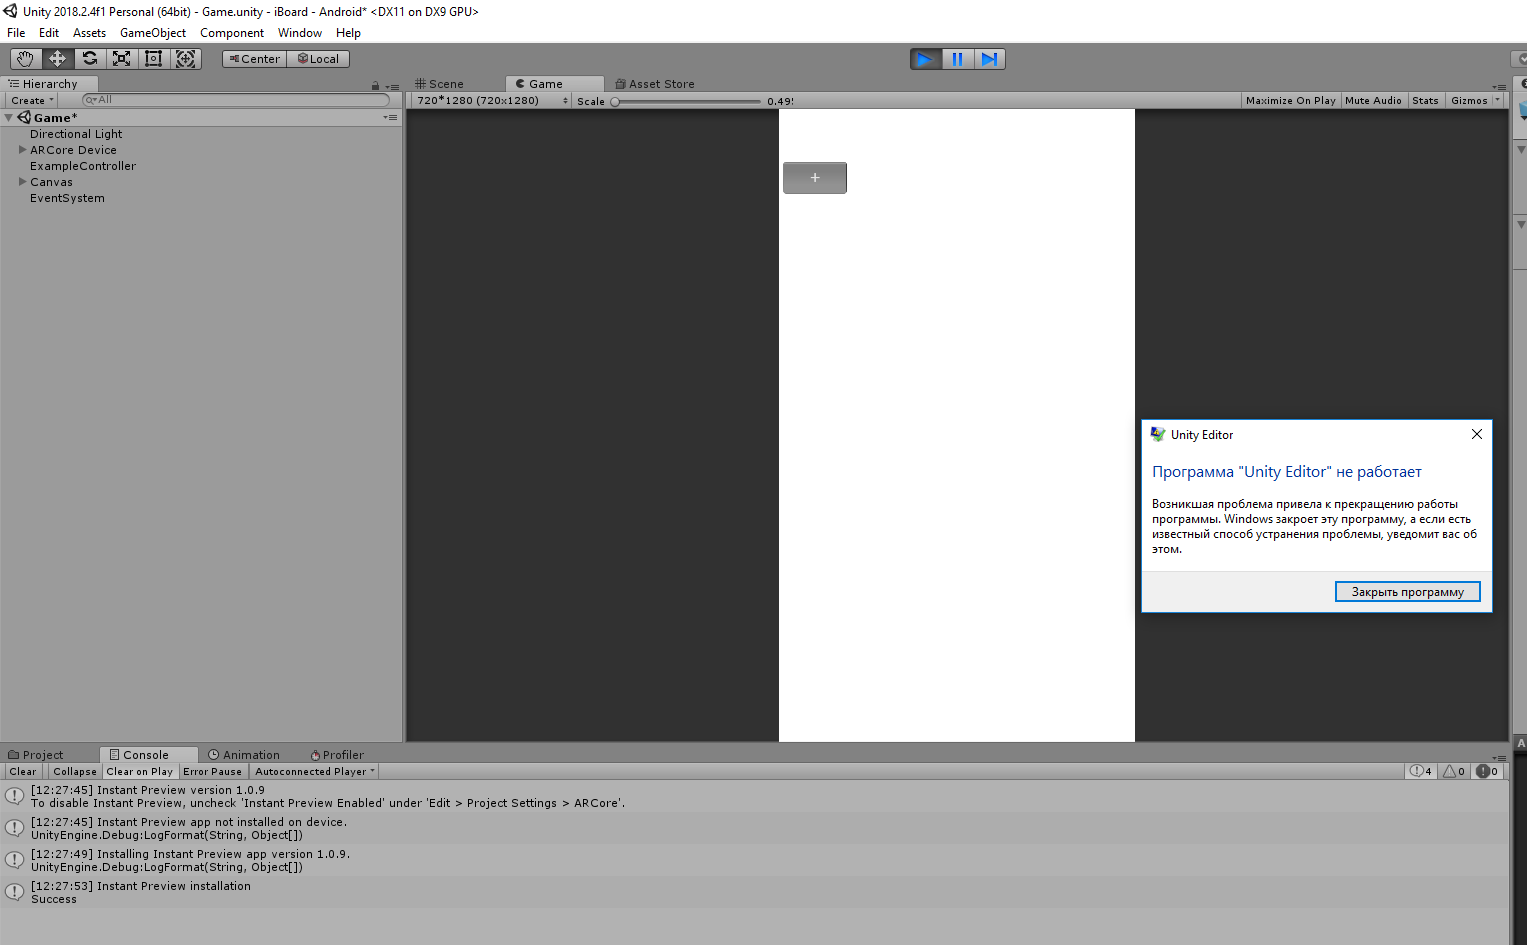Select the Scale tool
1527x945 pixels.
[121, 58]
